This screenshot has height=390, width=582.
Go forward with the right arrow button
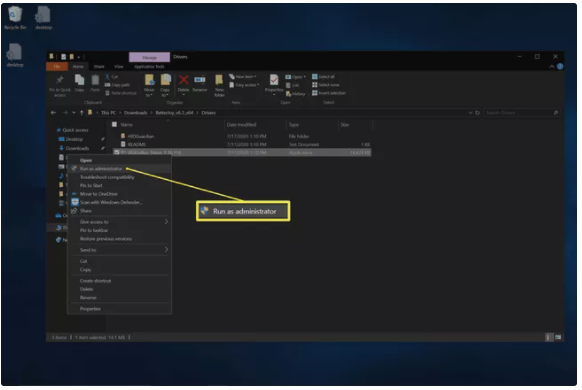pyautogui.click(x=65, y=113)
